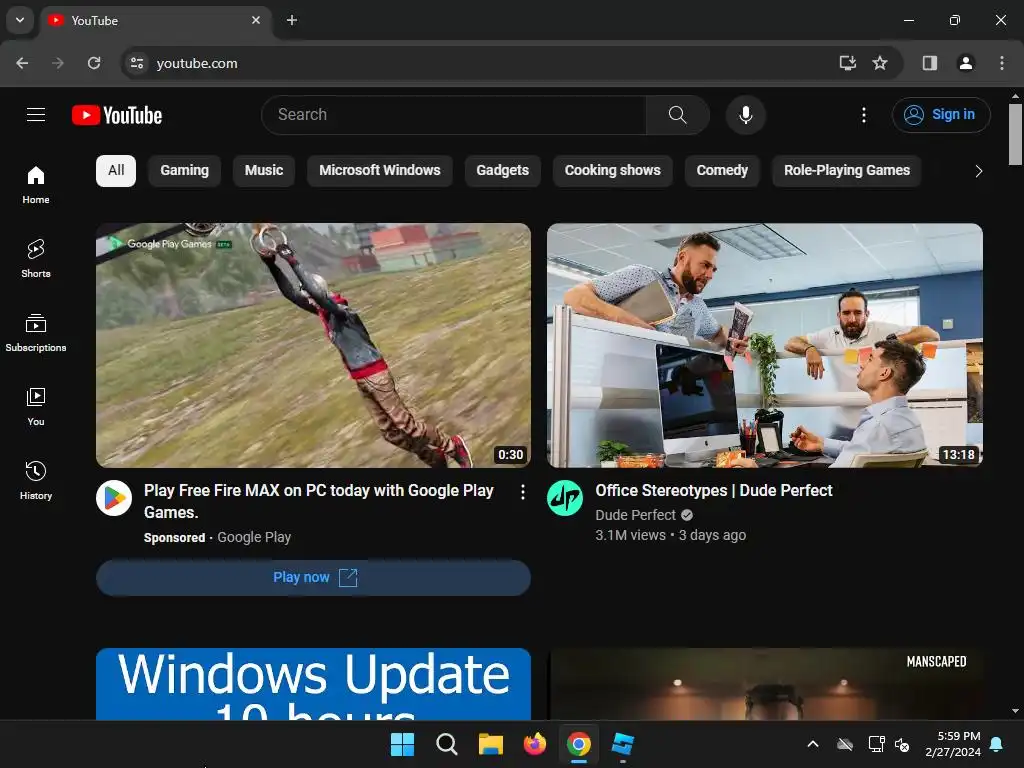Open Chrome's three-dot menu
The width and height of the screenshot is (1024, 768).
tap(1001, 63)
